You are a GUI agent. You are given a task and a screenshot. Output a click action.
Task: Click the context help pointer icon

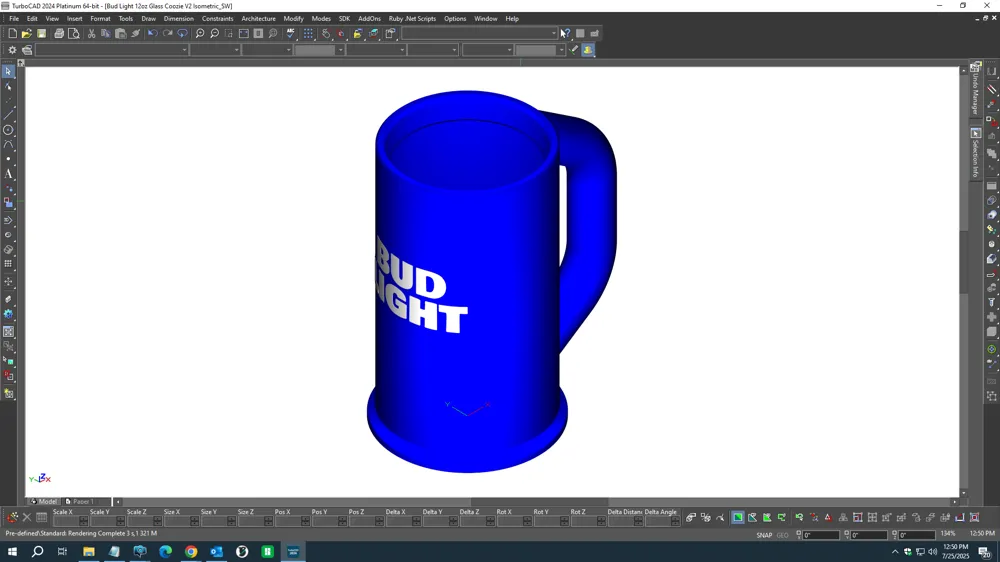[565, 33]
